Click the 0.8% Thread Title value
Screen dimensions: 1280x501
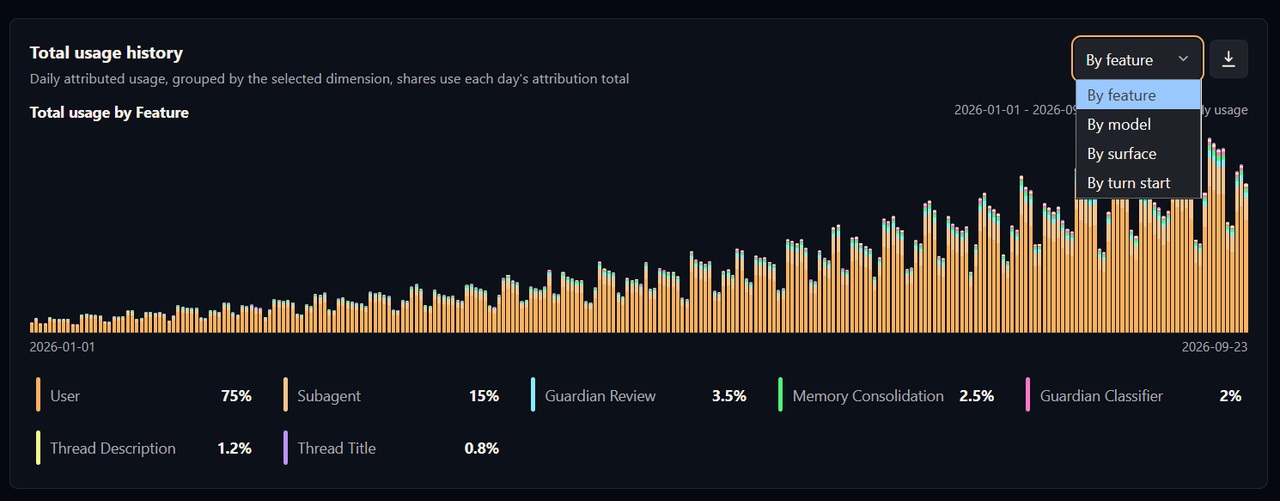(481, 448)
